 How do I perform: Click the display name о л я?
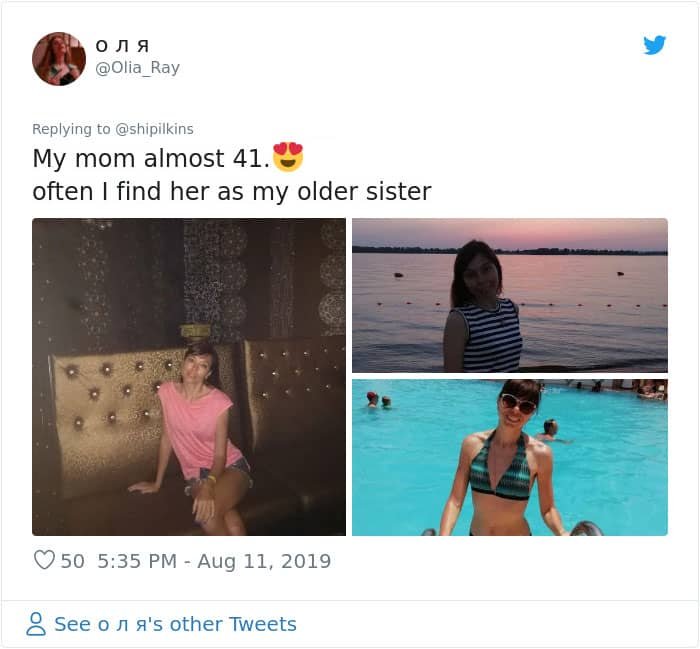pyautogui.click(x=122, y=45)
